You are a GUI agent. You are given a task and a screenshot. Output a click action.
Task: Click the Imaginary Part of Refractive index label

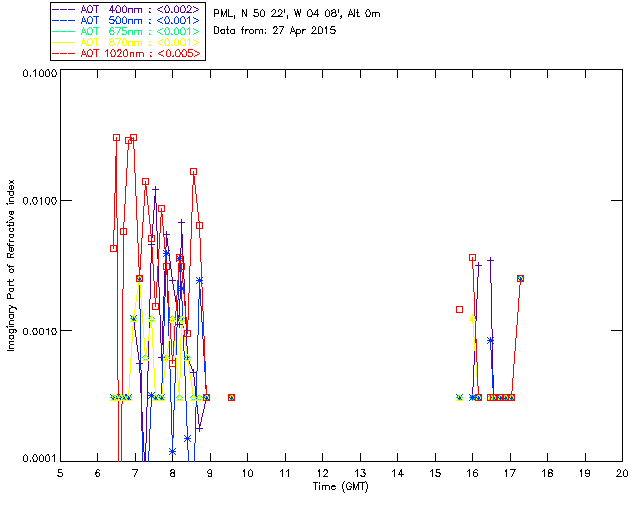[x=11, y=265]
